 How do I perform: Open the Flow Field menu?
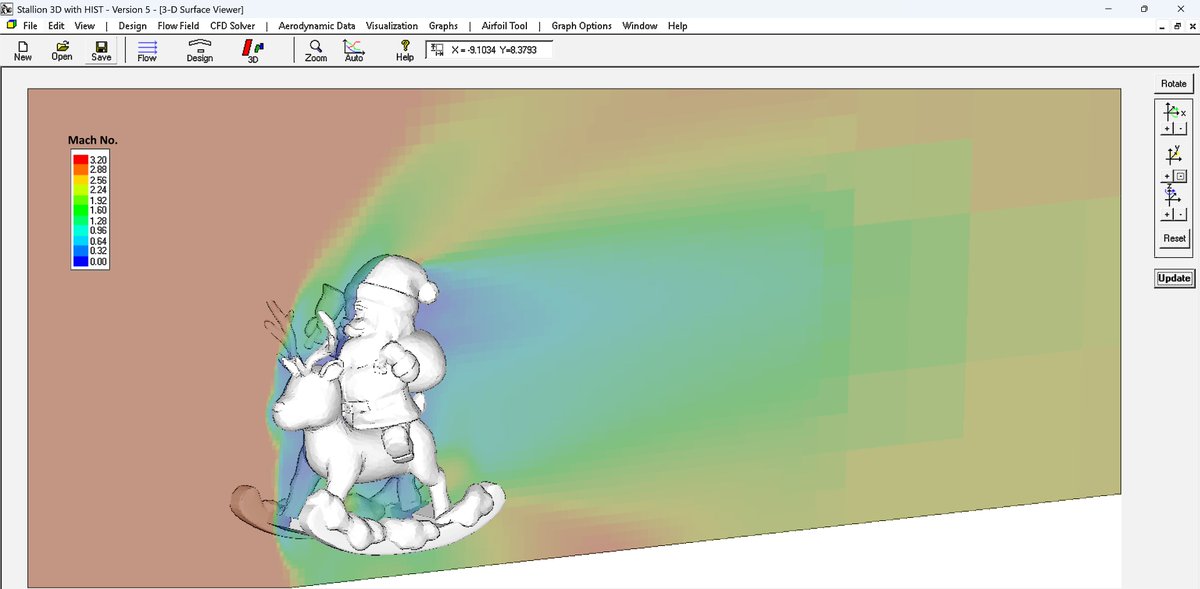178,26
